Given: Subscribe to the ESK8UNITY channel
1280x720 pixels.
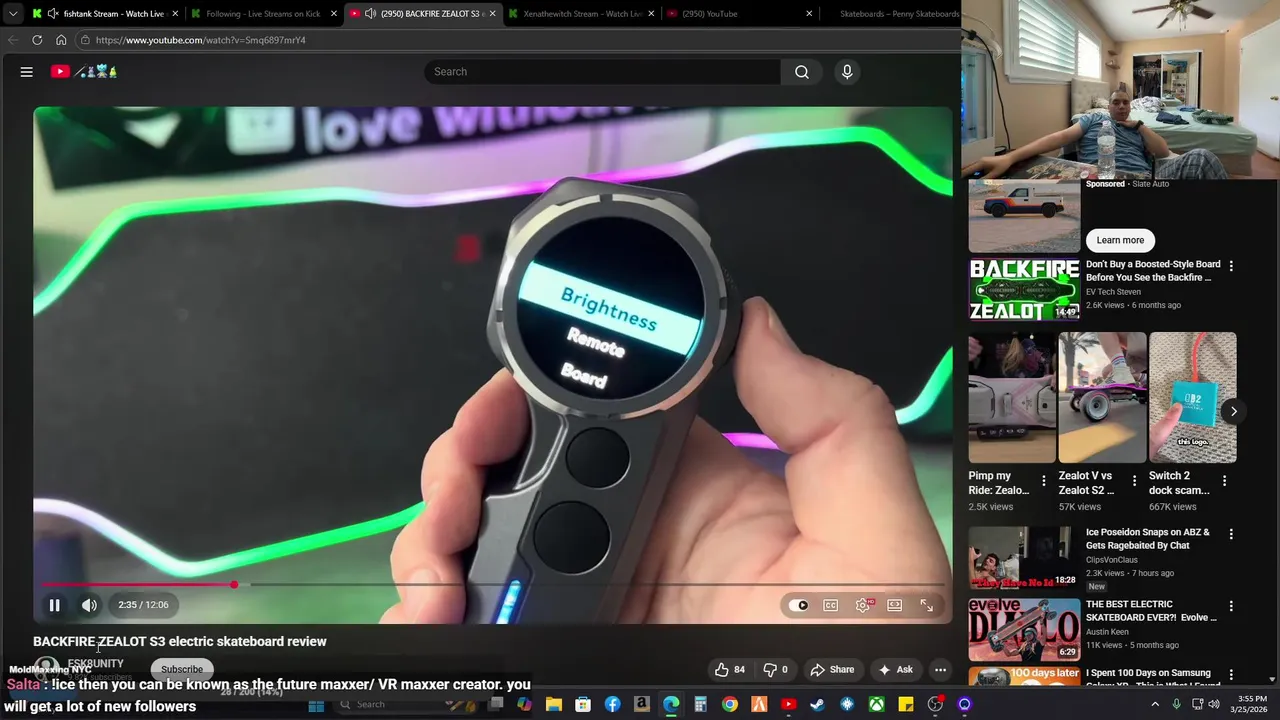Looking at the screenshot, I should 182,669.
